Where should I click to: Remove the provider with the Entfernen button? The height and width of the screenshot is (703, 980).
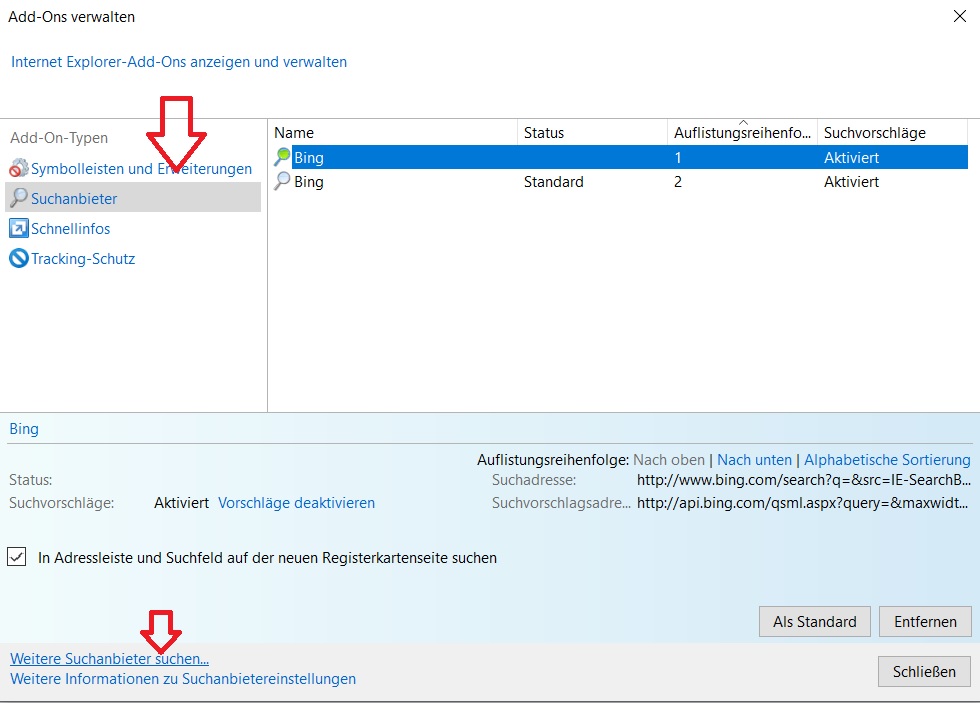[925, 622]
